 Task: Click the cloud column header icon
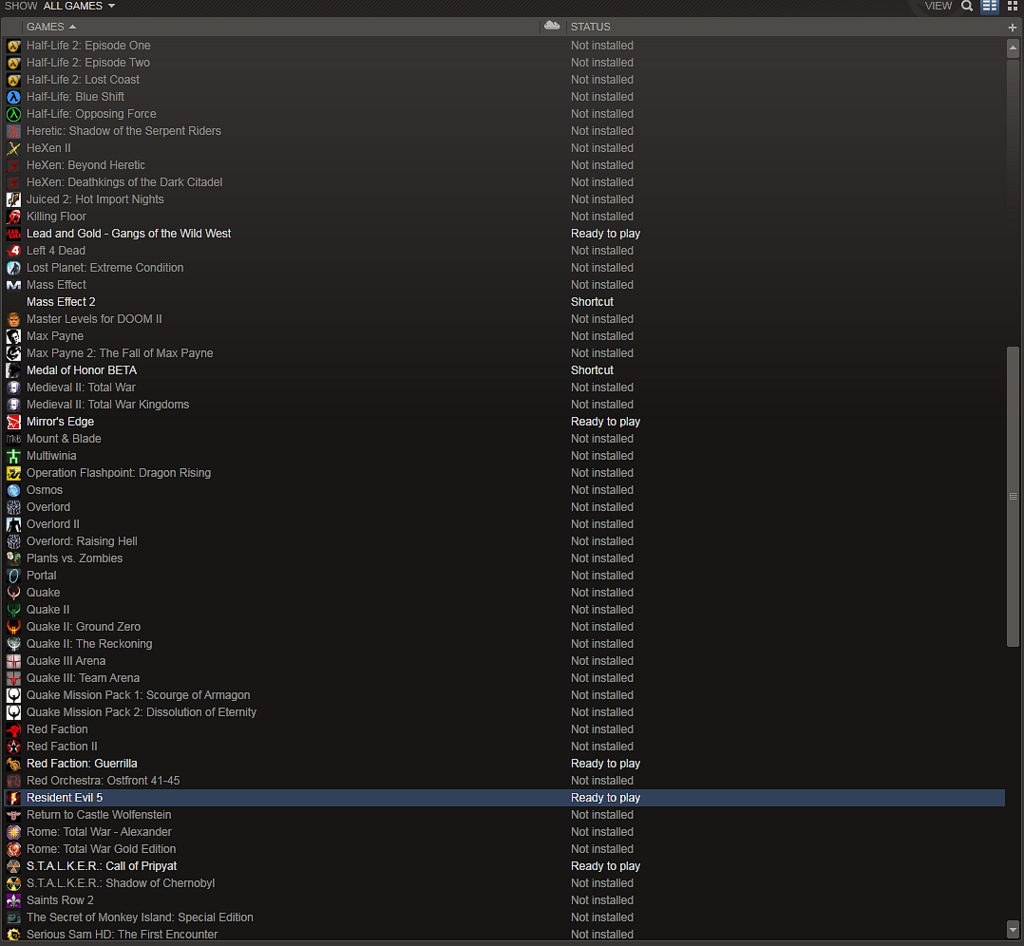(x=552, y=26)
